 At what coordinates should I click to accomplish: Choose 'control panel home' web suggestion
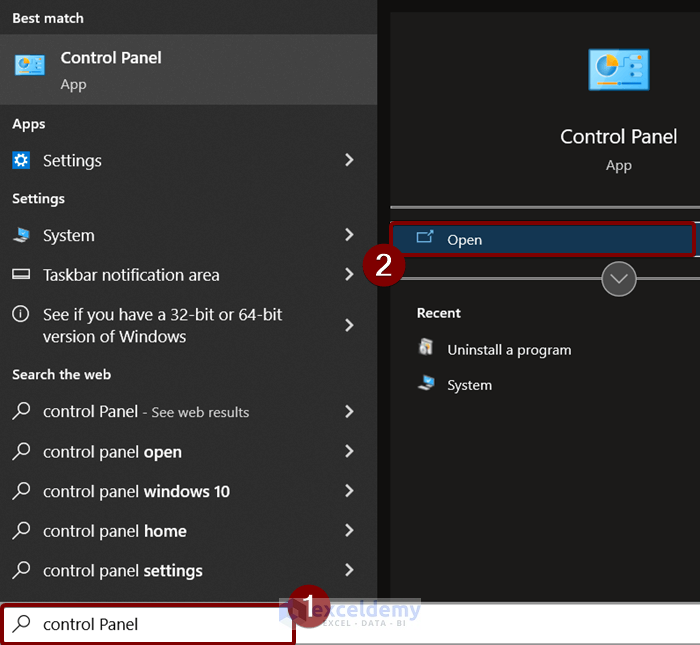coord(188,531)
